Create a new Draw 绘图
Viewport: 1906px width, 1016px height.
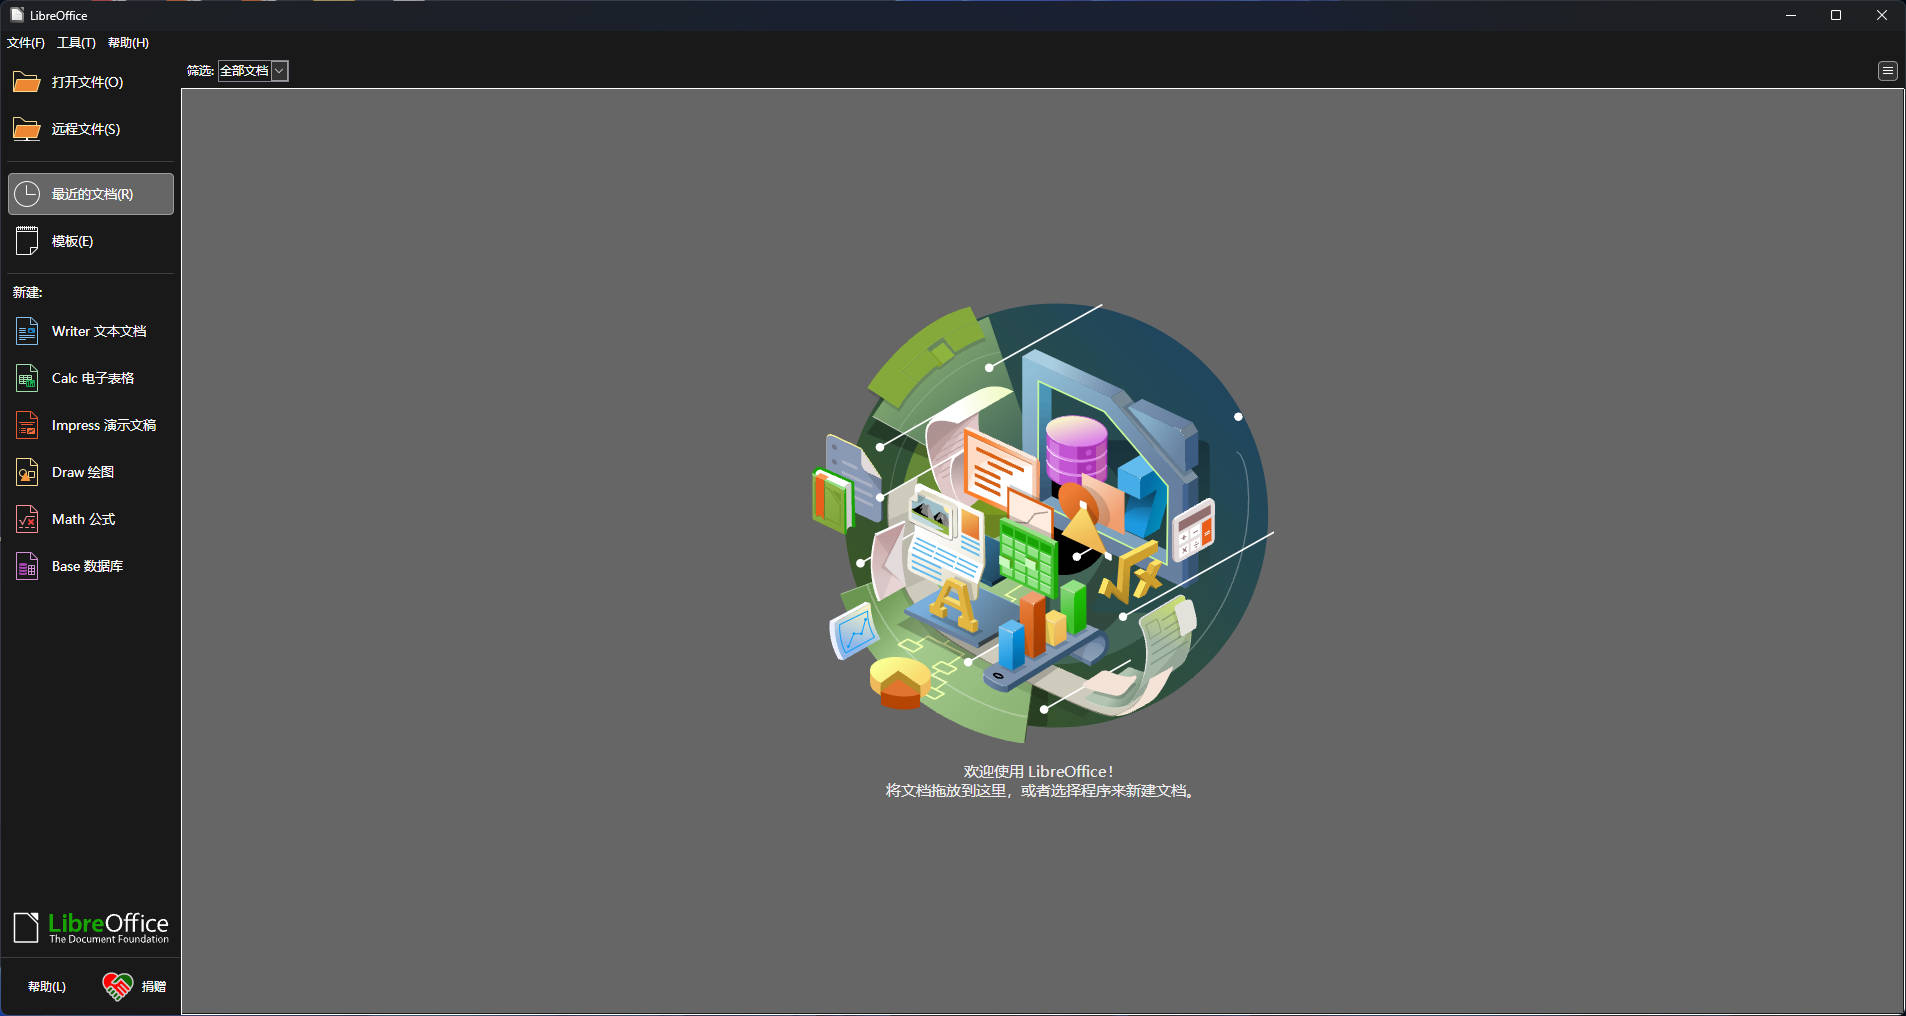[x=91, y=472]
